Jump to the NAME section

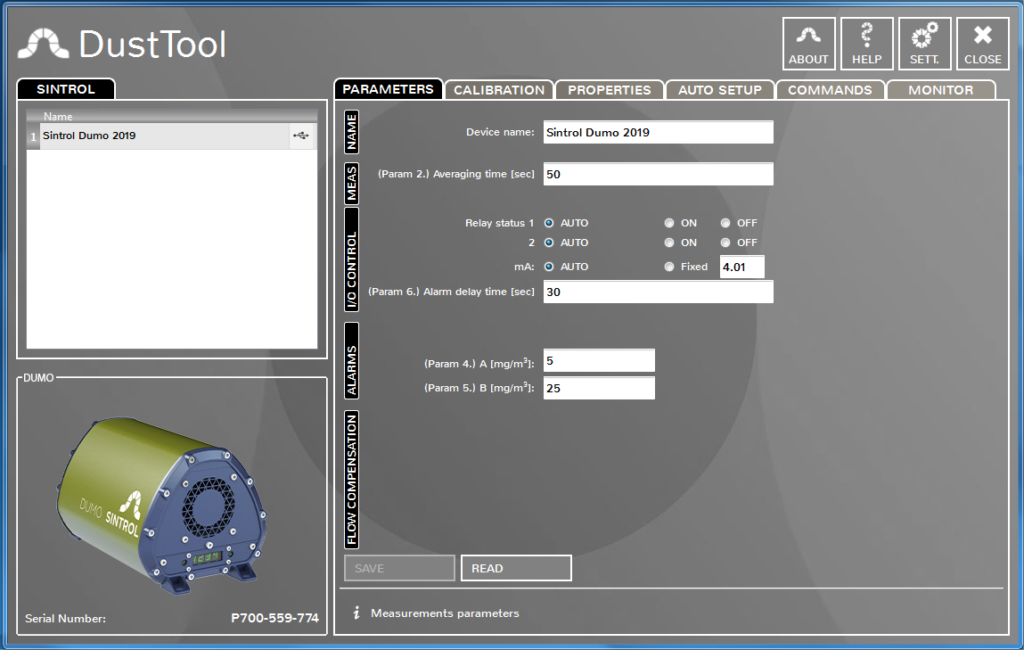click(x=351, y=132)
